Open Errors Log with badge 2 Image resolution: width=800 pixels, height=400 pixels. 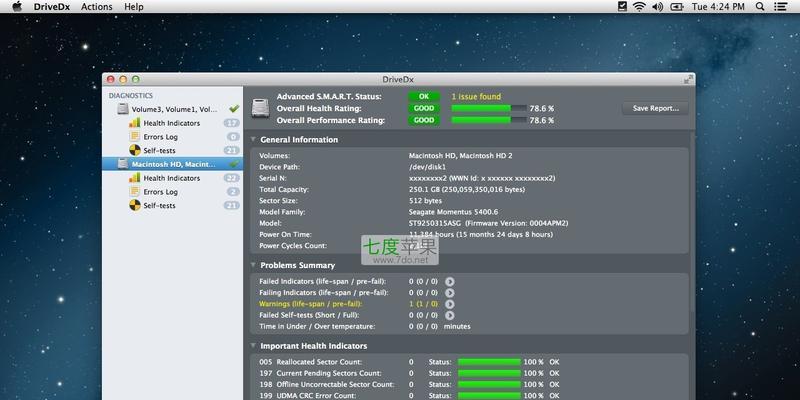click(172, 192)
